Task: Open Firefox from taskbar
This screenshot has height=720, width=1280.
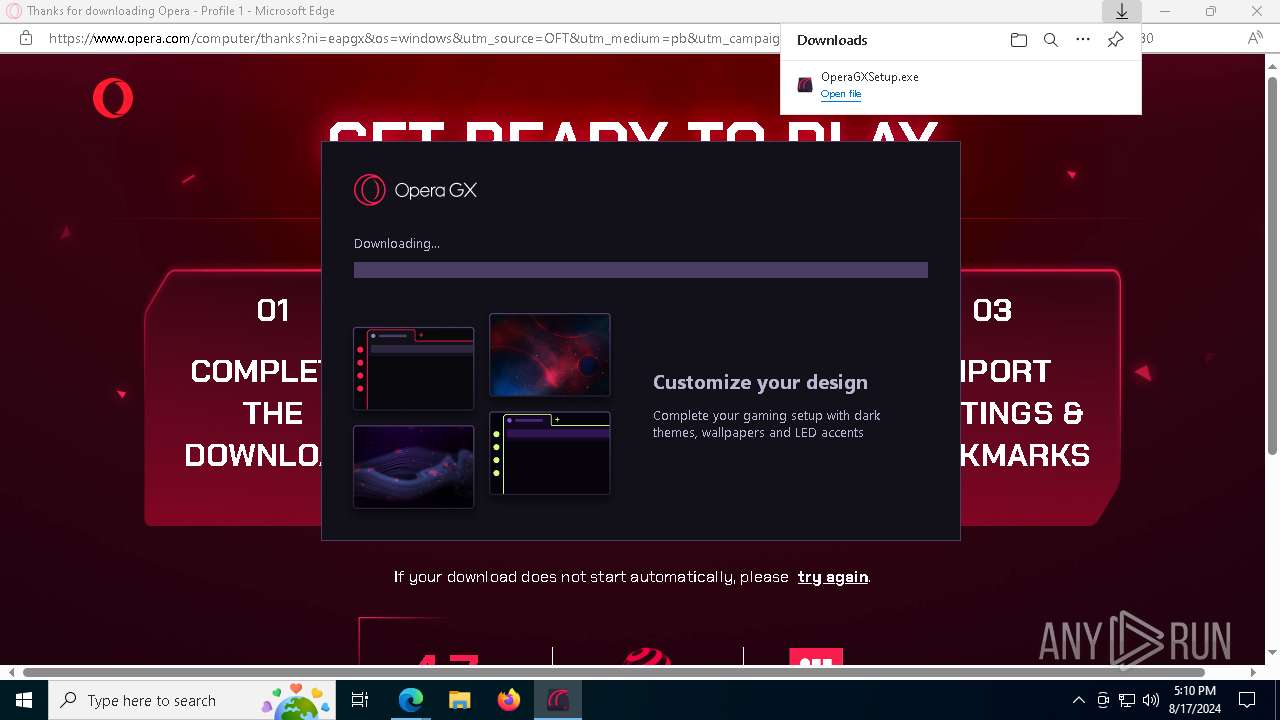Action: [x=509, y=701]
